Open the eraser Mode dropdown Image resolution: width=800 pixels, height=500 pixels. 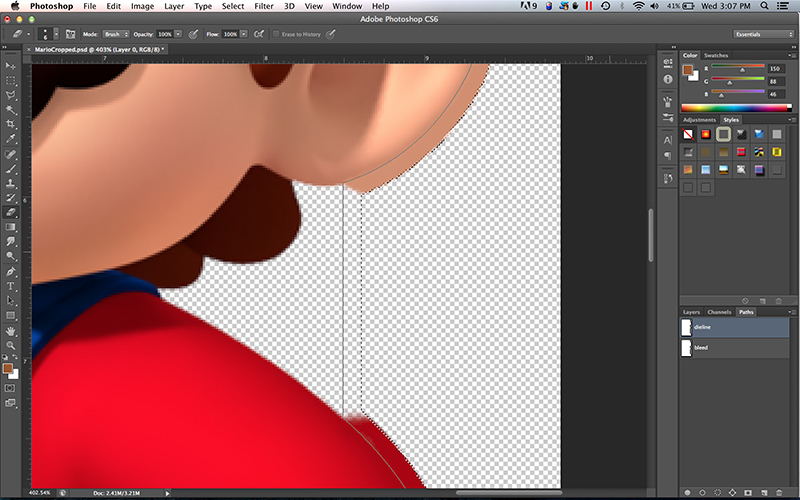(x=116, y=34)
